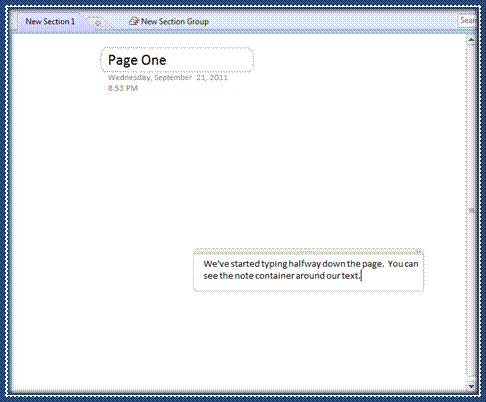
Task: Switch to the New Section 1 tab
Action: [50, 22]
